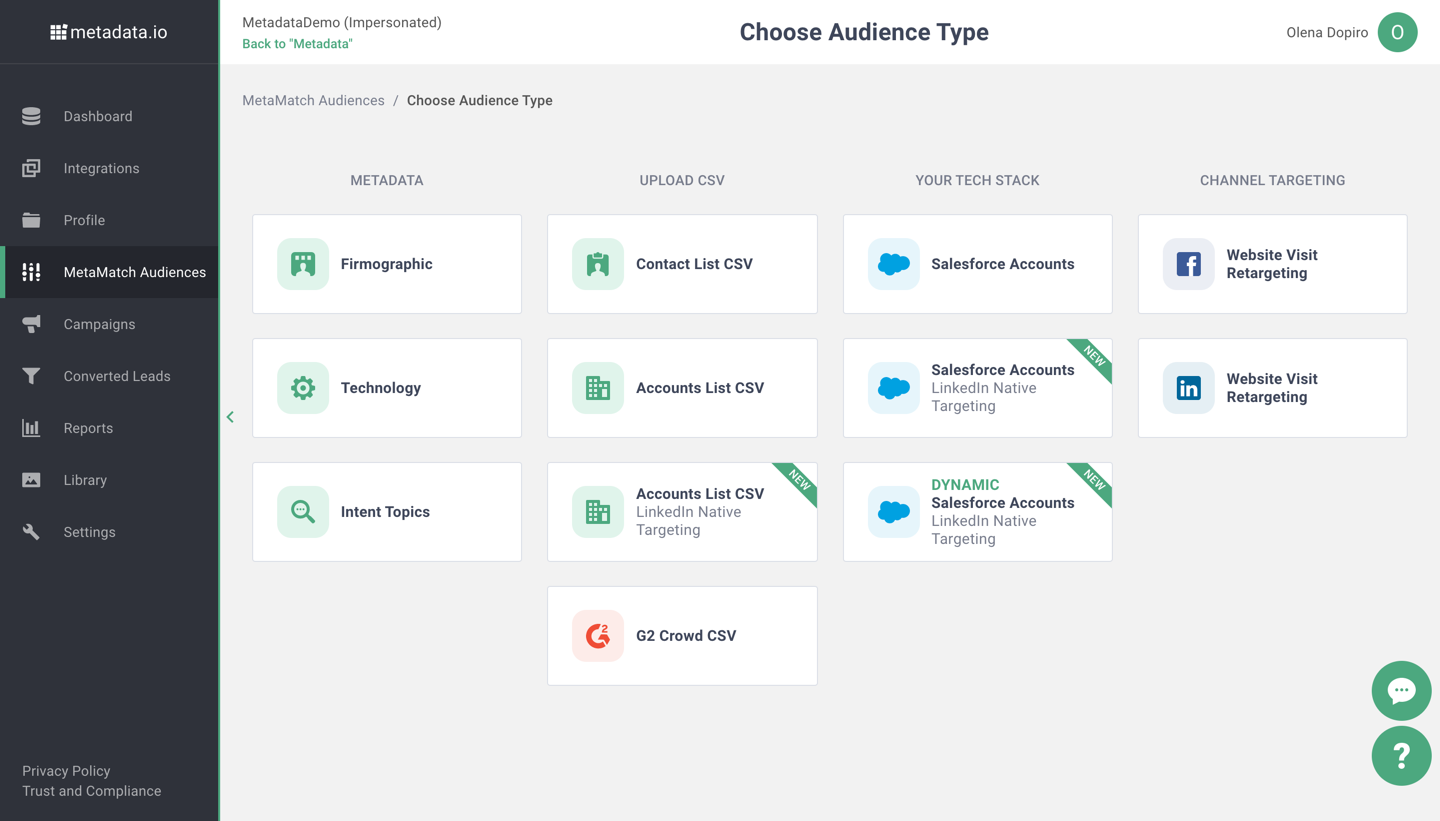Click the Facebook Website Visit Retargeting icon
This screenshot has height=821, width=1440.
point(1188,264)
